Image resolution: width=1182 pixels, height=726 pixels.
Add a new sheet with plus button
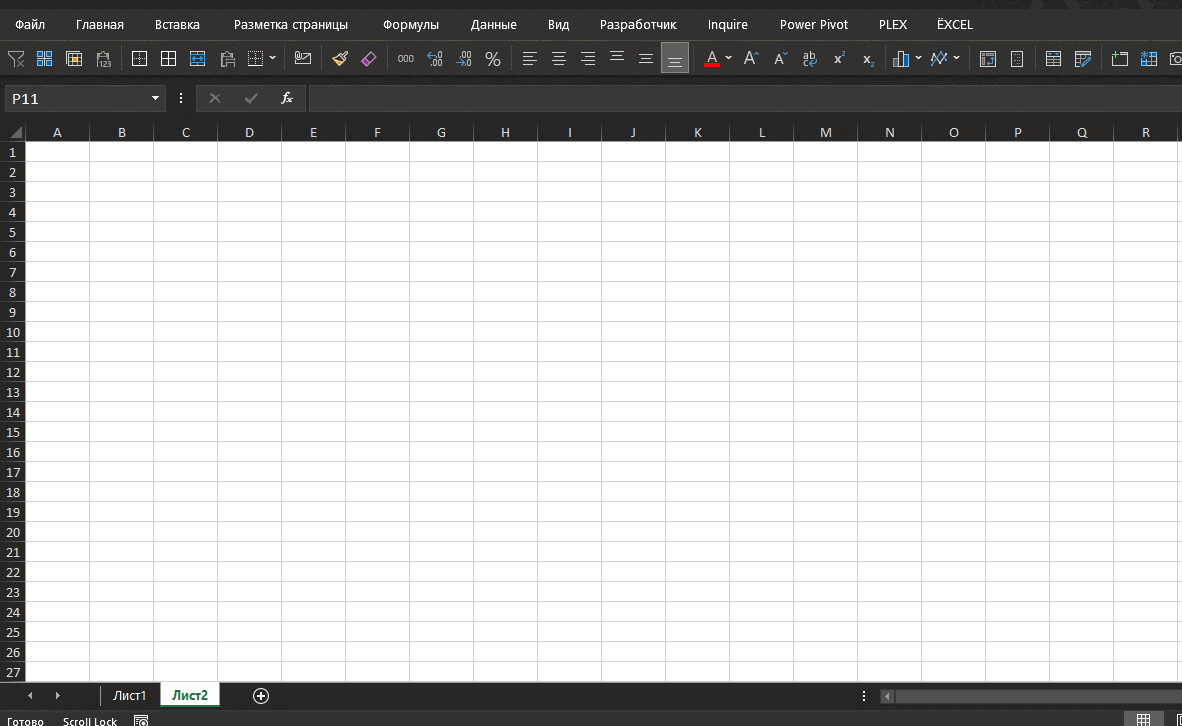[261, 696]
